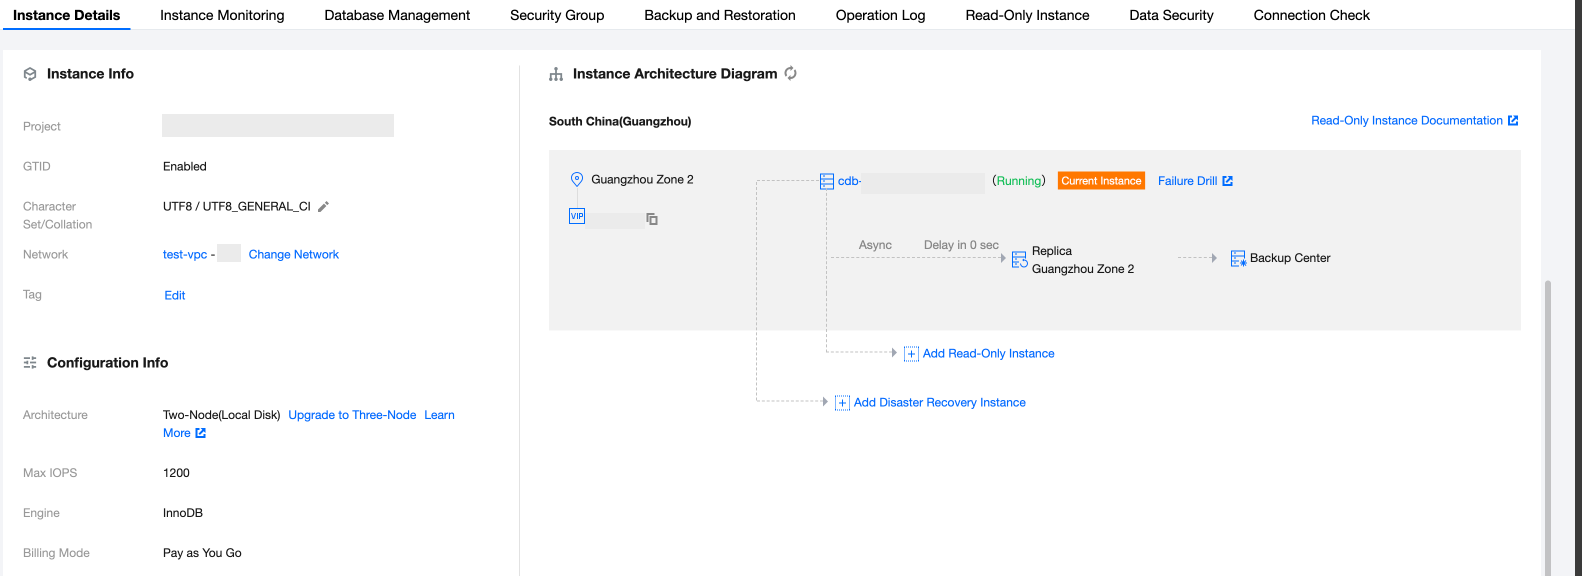Go to the Backup and Restoration tab
Image resolution: width=1582 pixels, height=576 pixels.
point(720,15)
